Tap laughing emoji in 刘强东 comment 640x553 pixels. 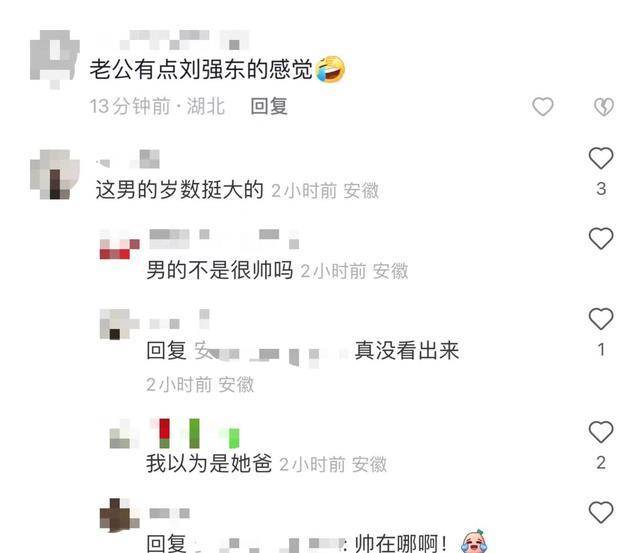(330, 69)
